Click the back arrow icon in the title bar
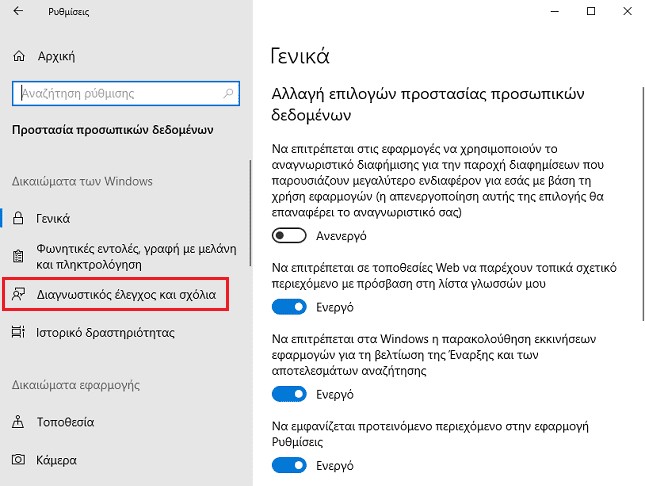Screen dimensions: 645x486 pos(18,11)
